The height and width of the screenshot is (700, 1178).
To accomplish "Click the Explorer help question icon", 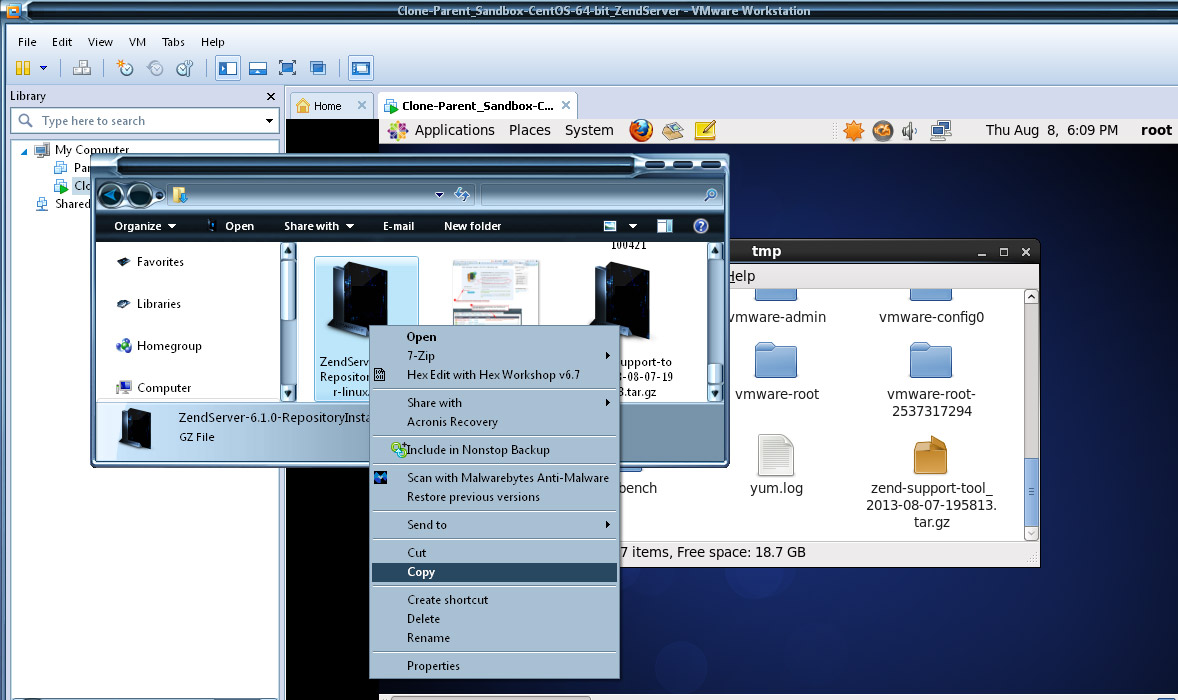I will tap(701, 226).
